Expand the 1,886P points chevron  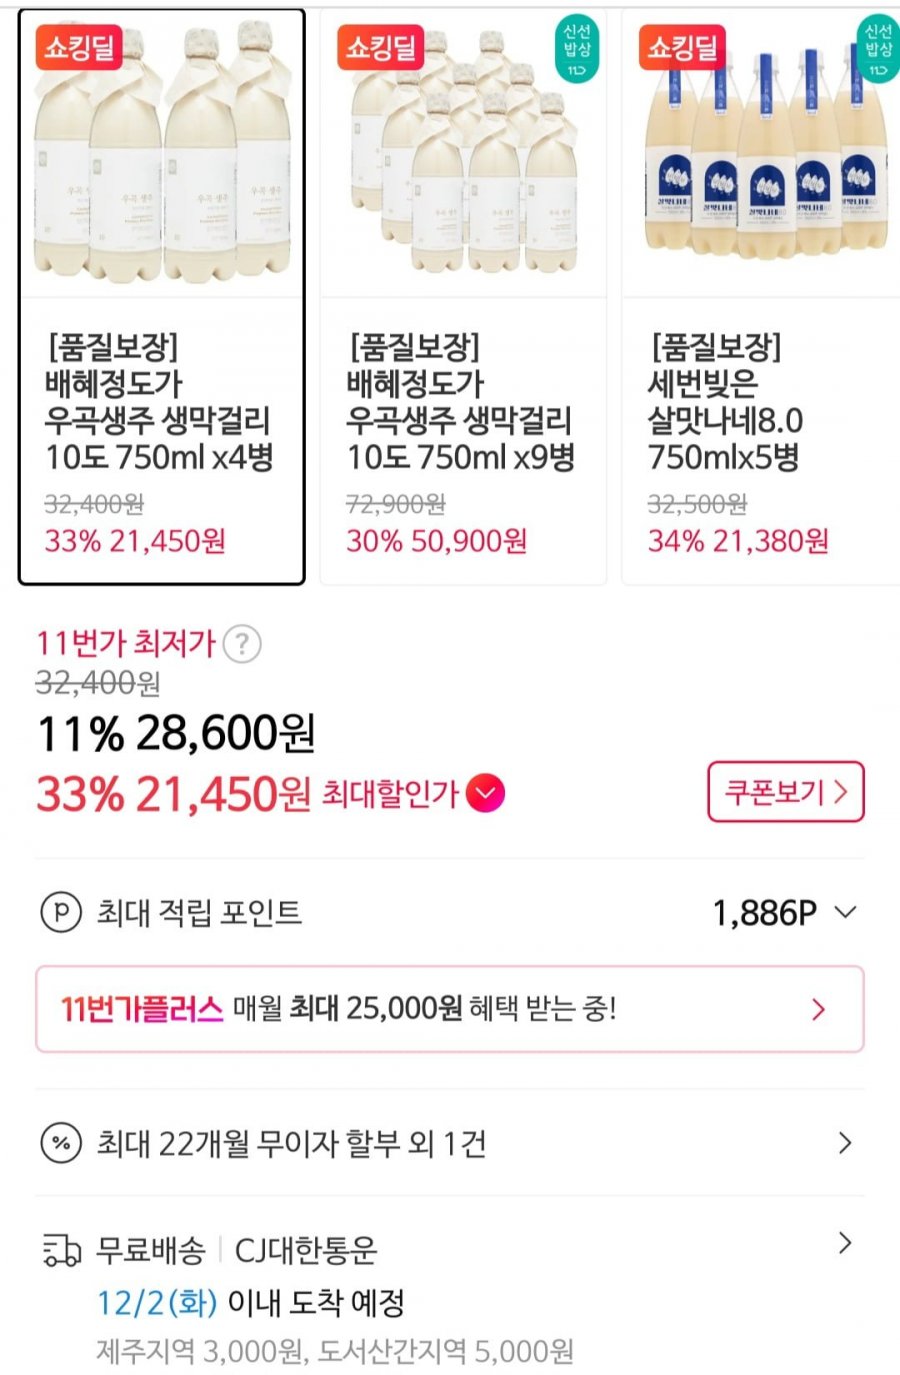(846, 912)
